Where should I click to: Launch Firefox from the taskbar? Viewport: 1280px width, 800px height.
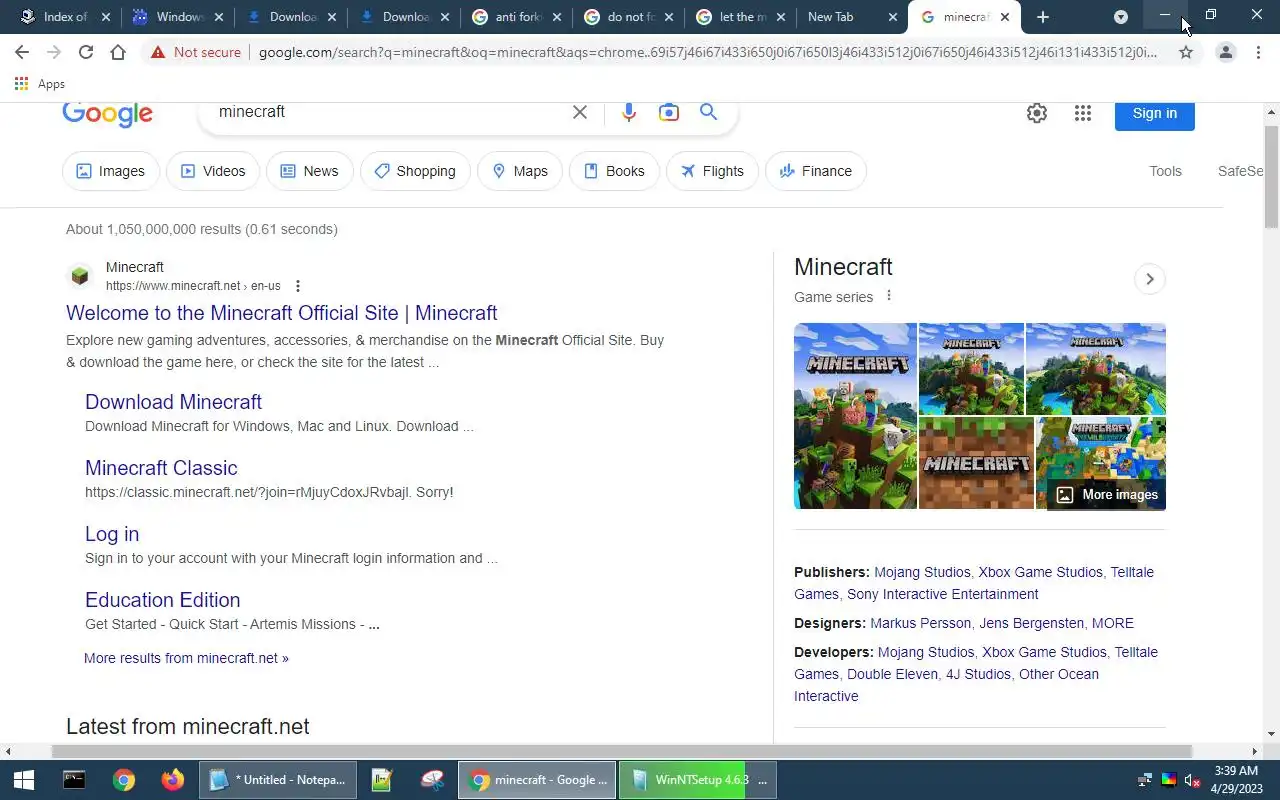(x=172, y=780)
